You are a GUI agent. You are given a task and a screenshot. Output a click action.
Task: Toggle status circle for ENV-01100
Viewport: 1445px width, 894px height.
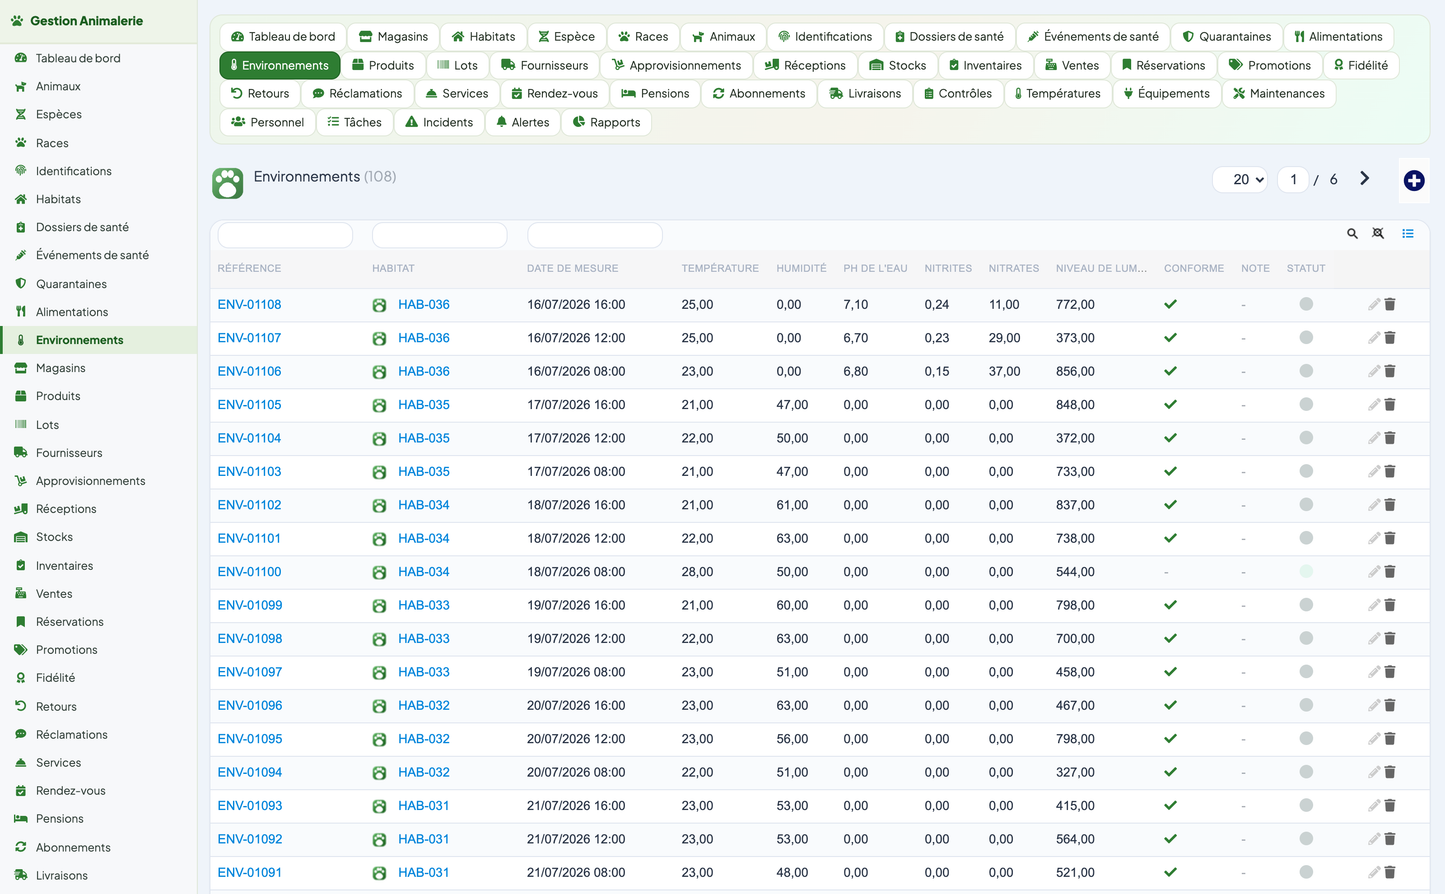tap(1306, 572)
